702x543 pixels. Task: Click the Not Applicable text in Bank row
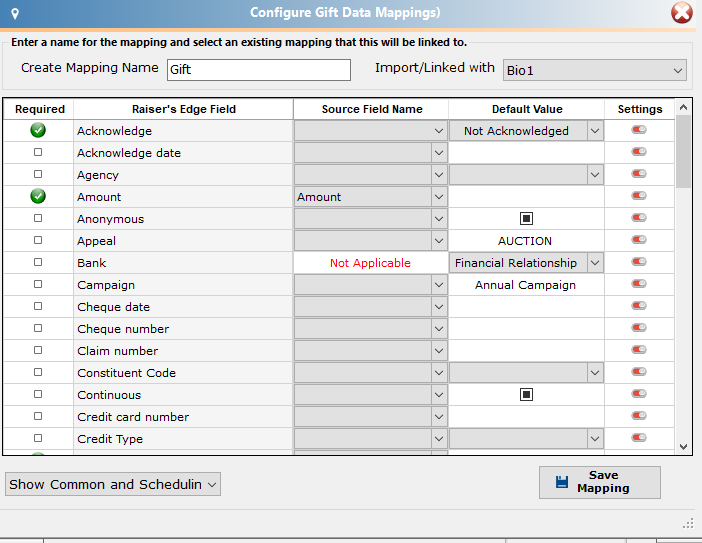[370, 263]
